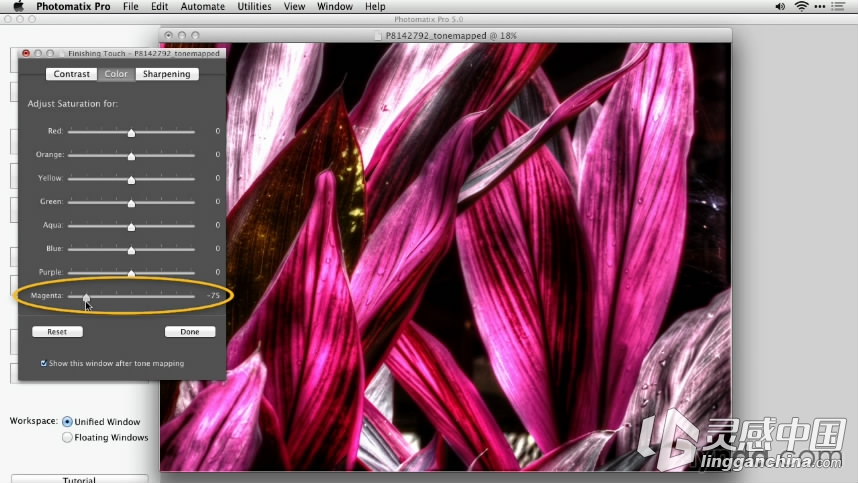
Task: Open the Wi-Fi status menu
Action: click(x=801, y=7)
